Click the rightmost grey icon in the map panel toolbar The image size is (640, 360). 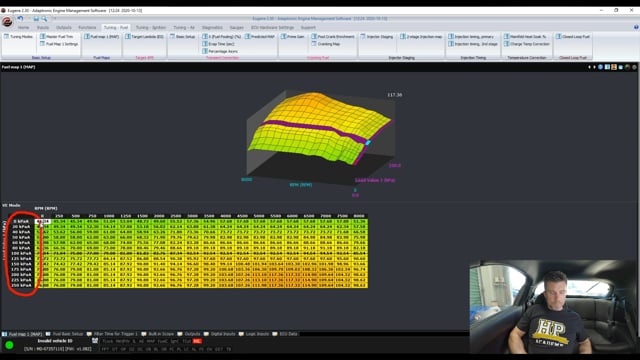634,67
